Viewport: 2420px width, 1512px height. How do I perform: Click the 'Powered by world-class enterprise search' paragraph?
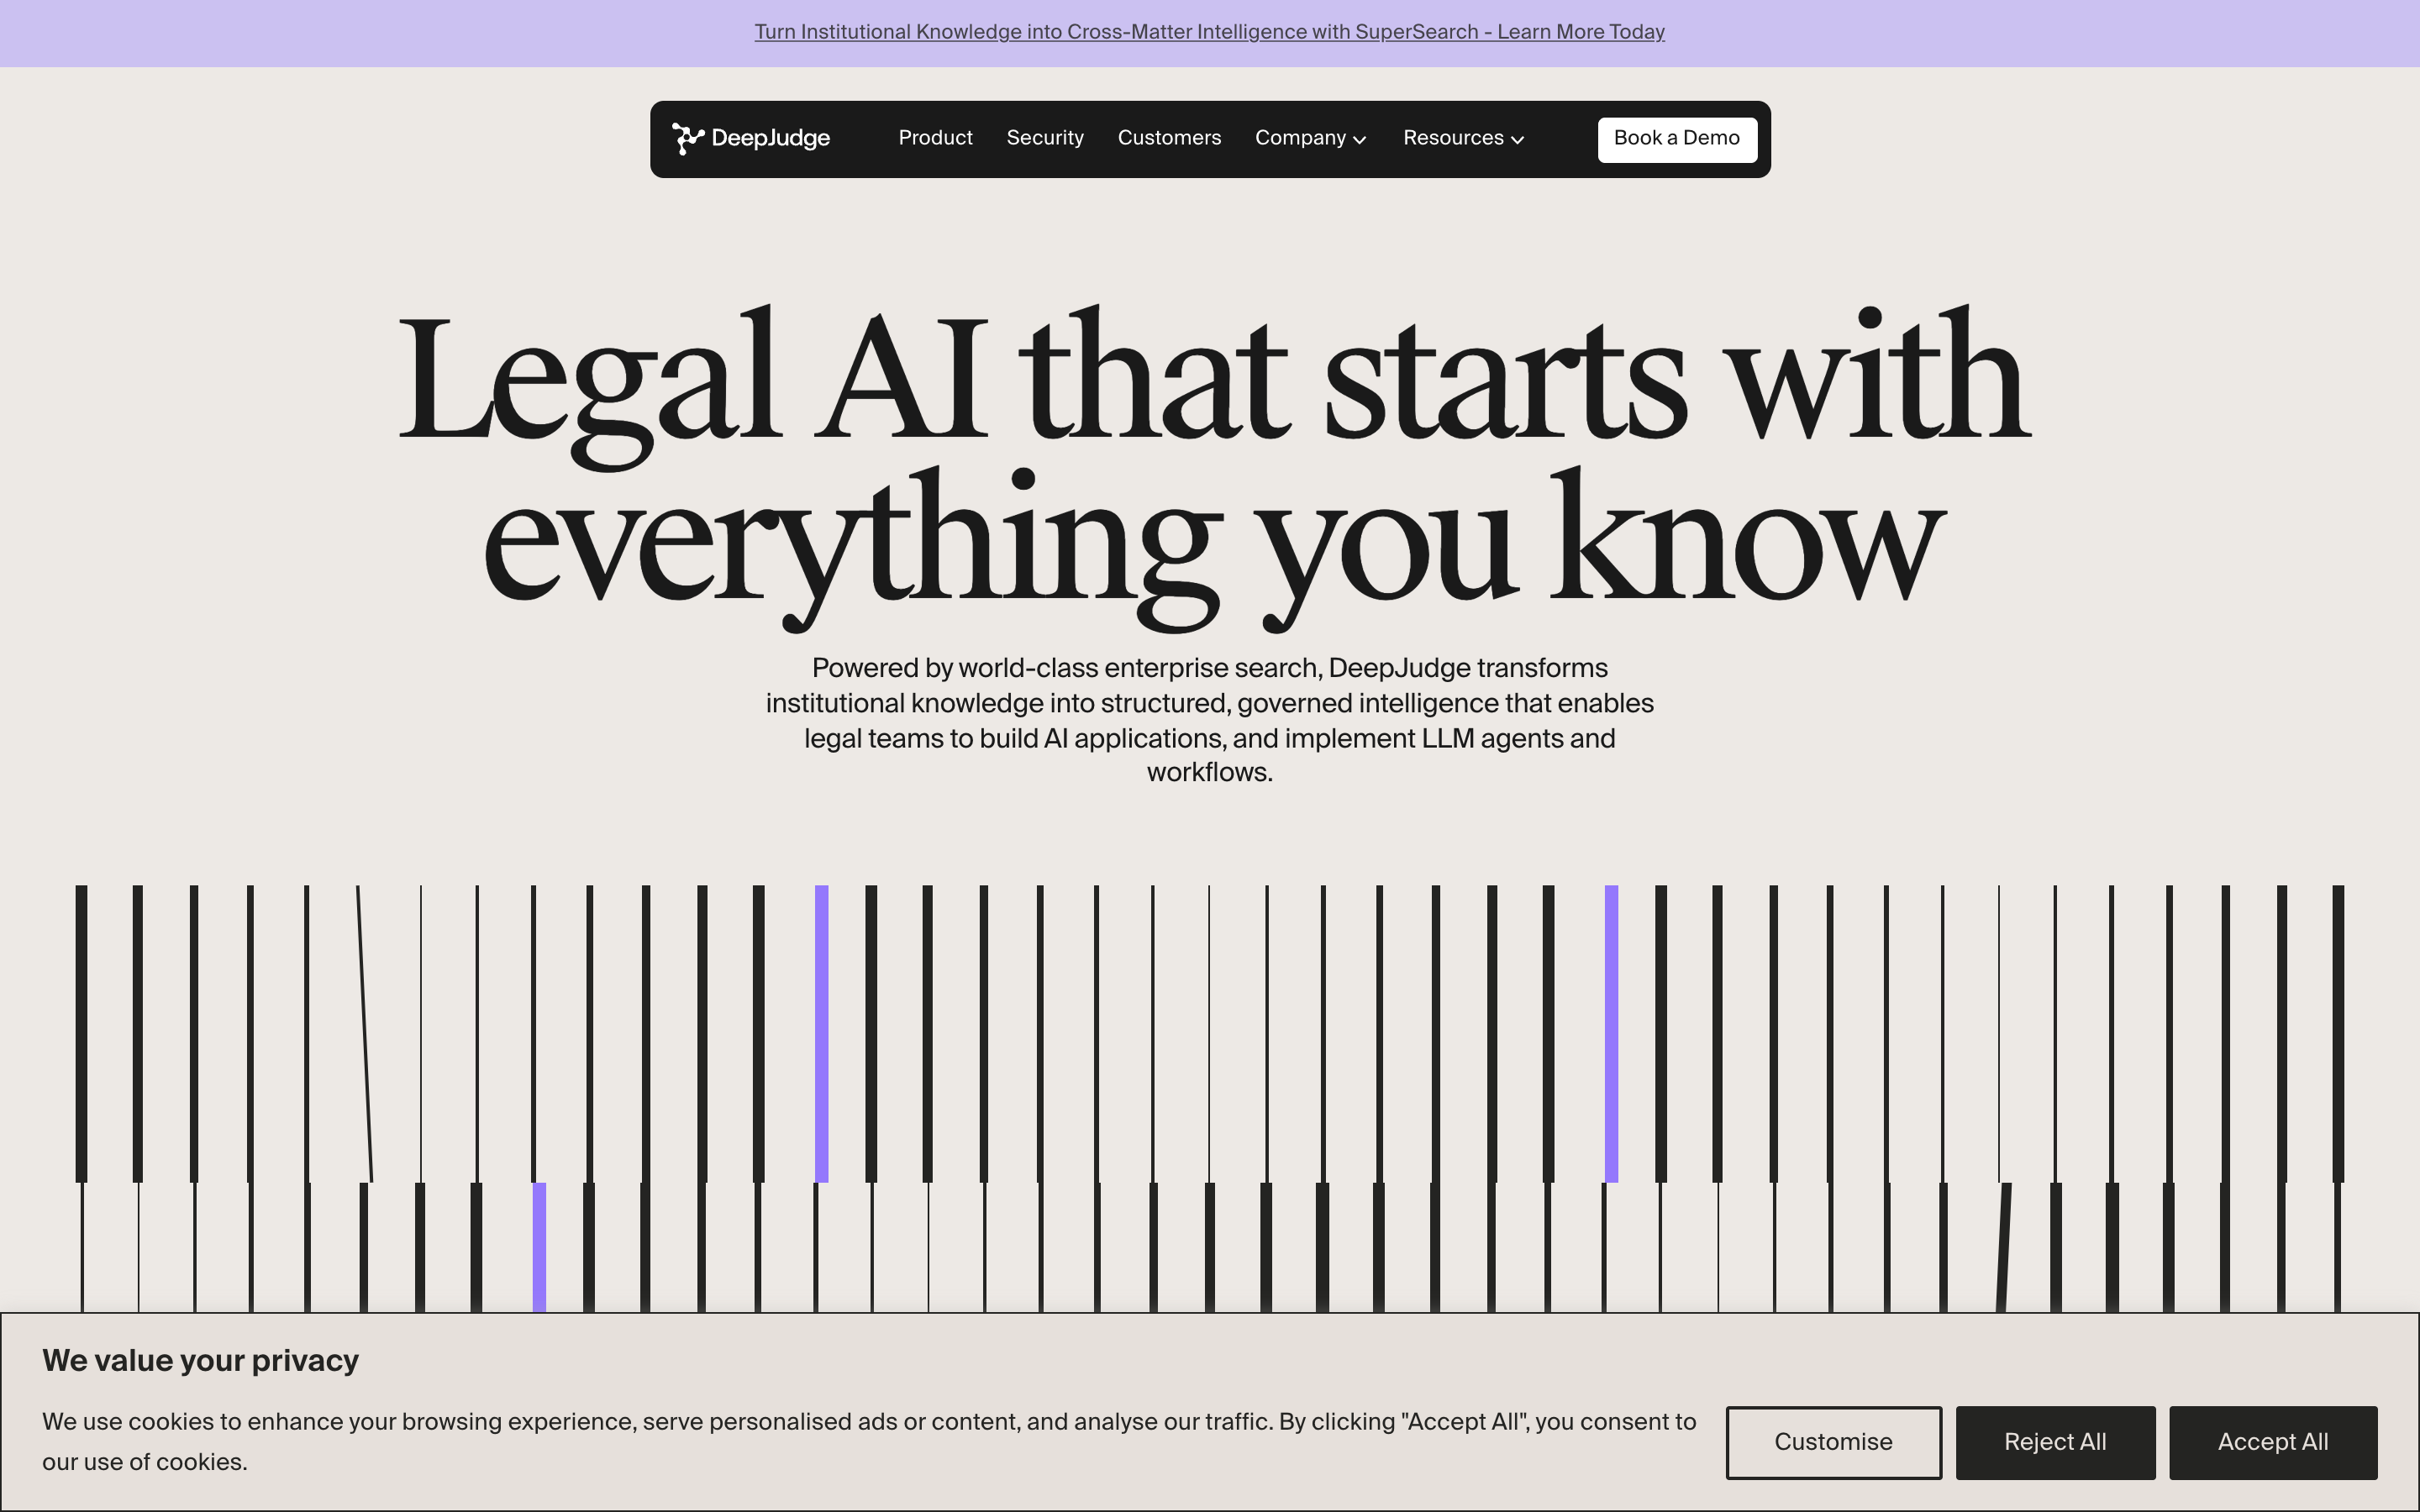[x=1209, y=720]
